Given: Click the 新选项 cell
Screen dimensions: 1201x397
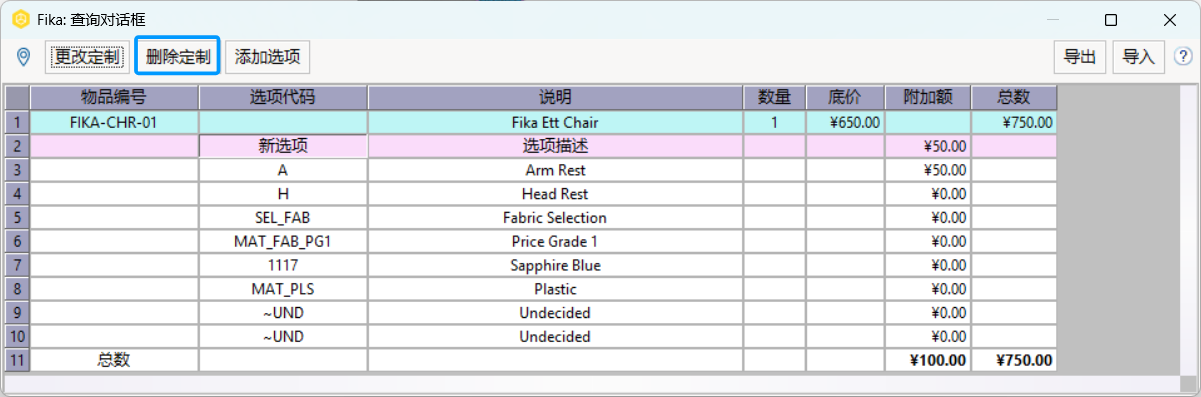Looking at the screenshot, I should (283, 146).
